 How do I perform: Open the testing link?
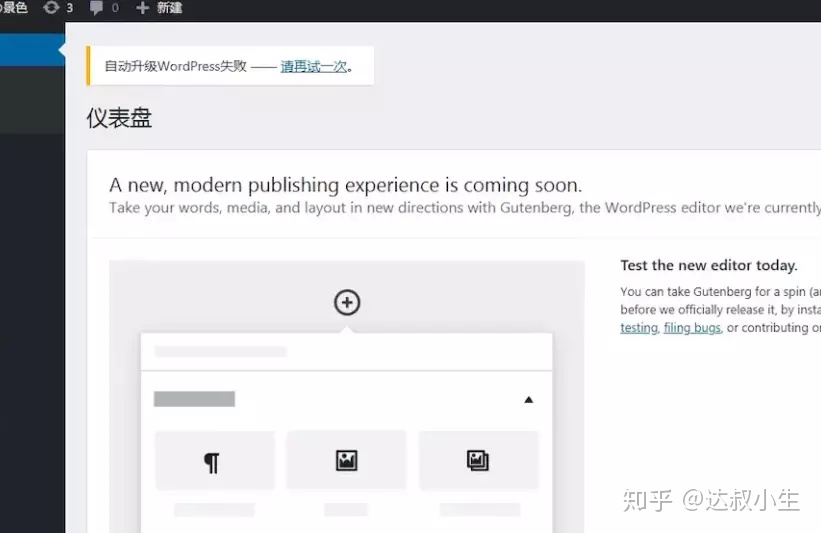639,328
